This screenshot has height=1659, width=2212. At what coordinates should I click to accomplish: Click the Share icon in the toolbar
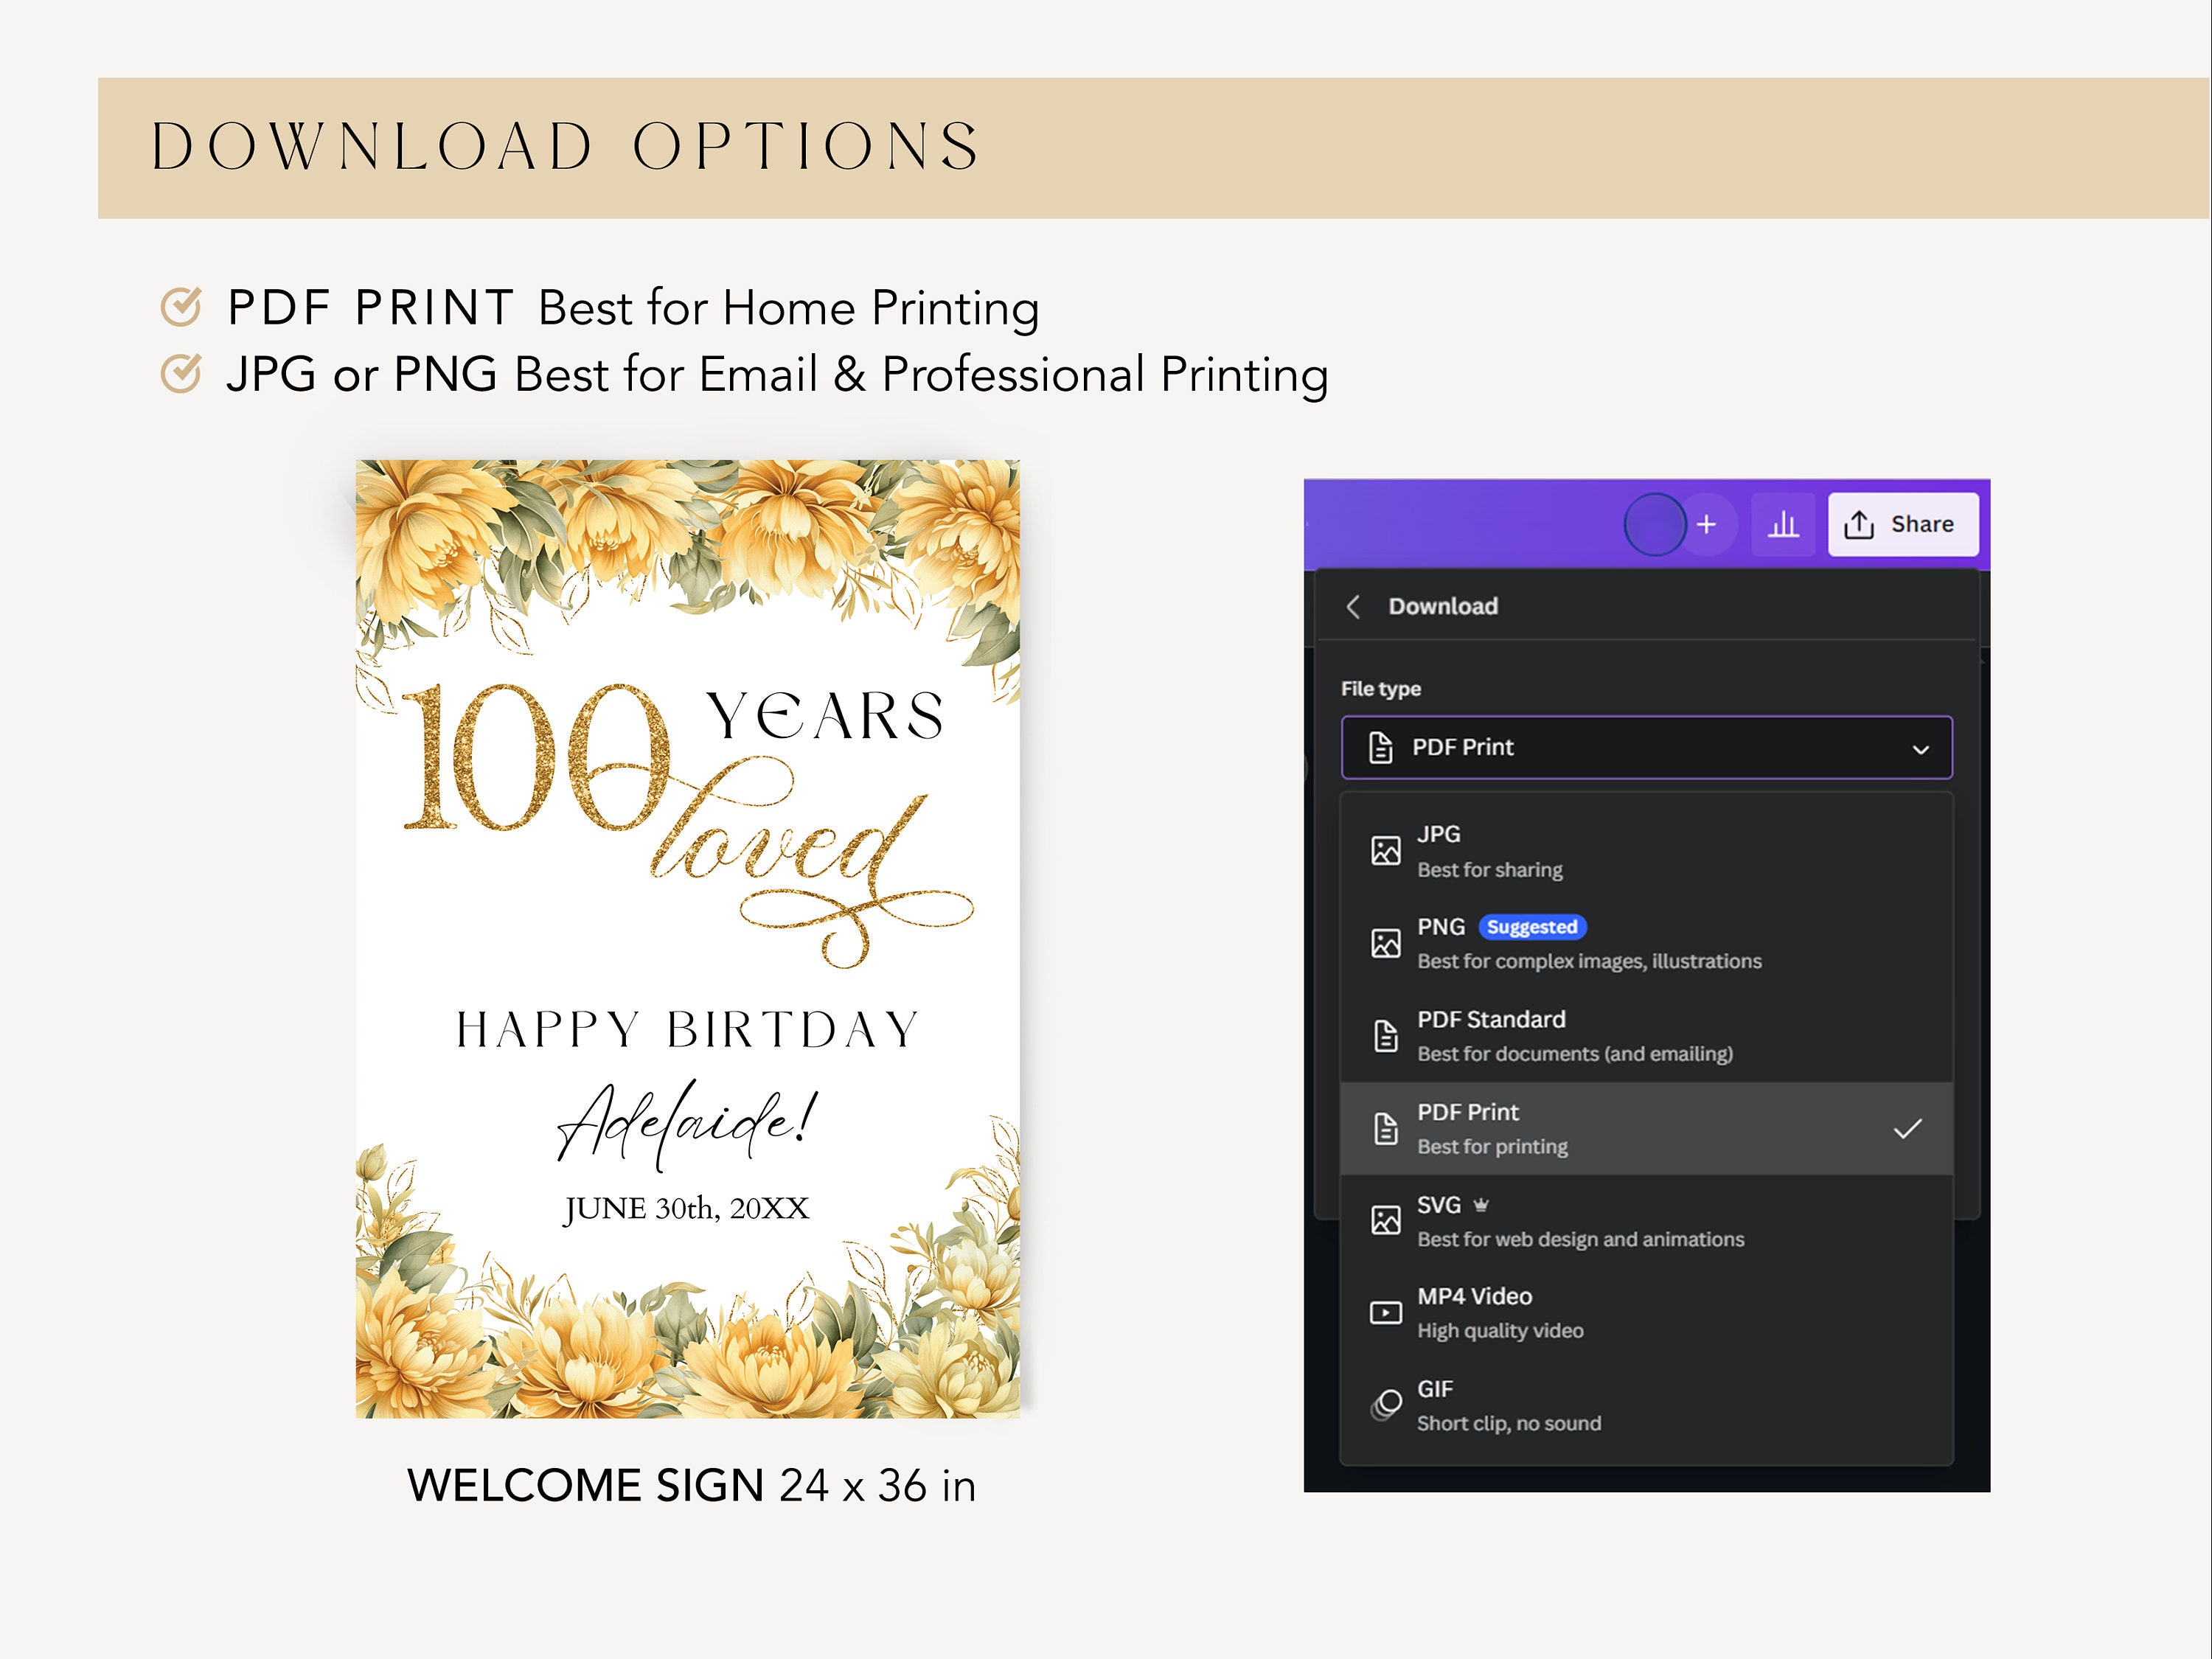[x=1860, y=523]
